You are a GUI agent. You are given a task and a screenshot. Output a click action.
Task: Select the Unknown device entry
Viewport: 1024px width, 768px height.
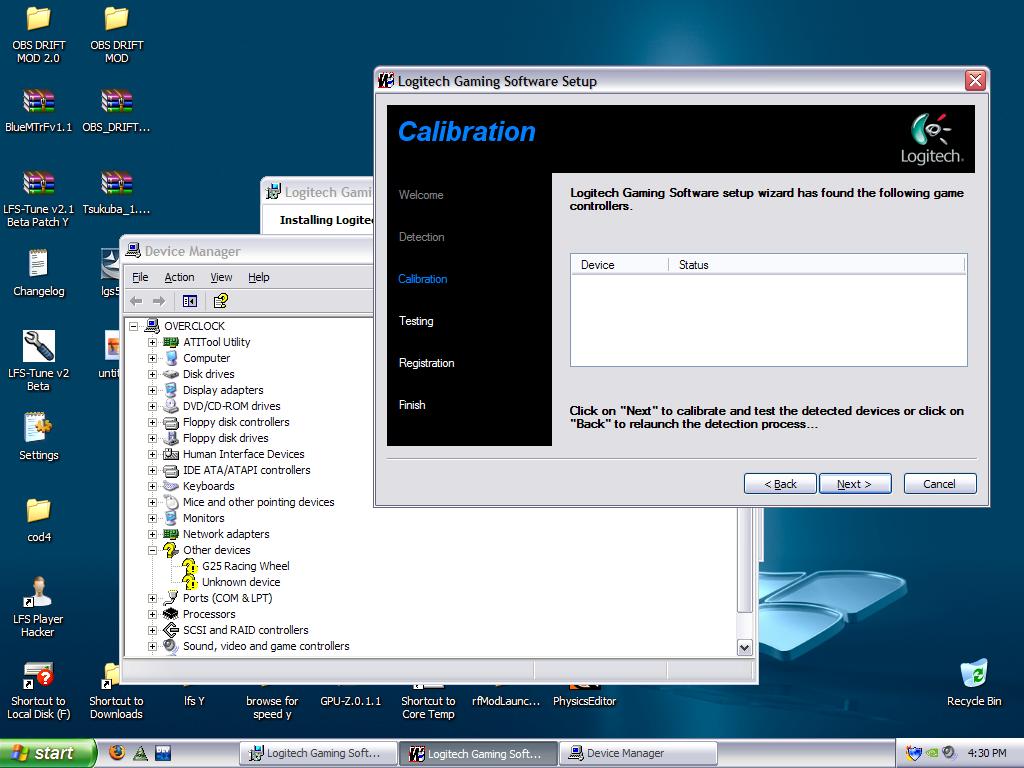[241, 582]
